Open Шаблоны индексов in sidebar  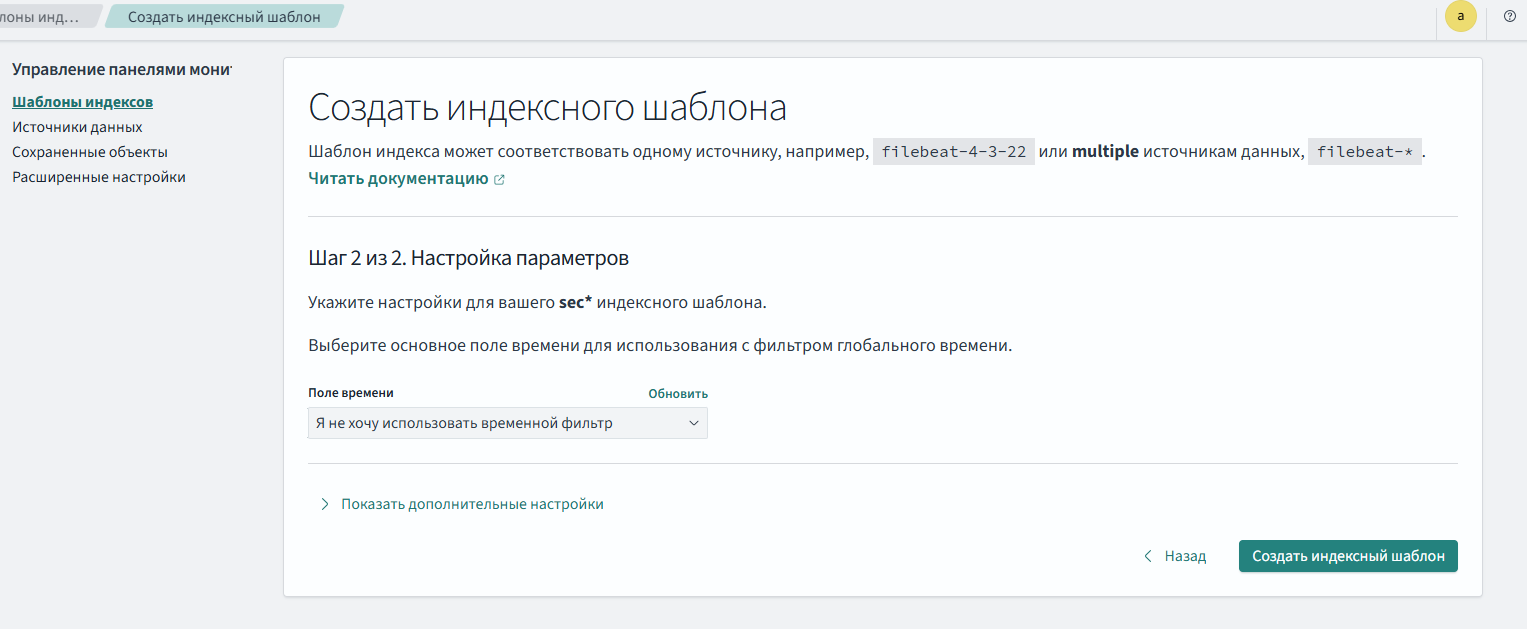(x=82, y=102)
